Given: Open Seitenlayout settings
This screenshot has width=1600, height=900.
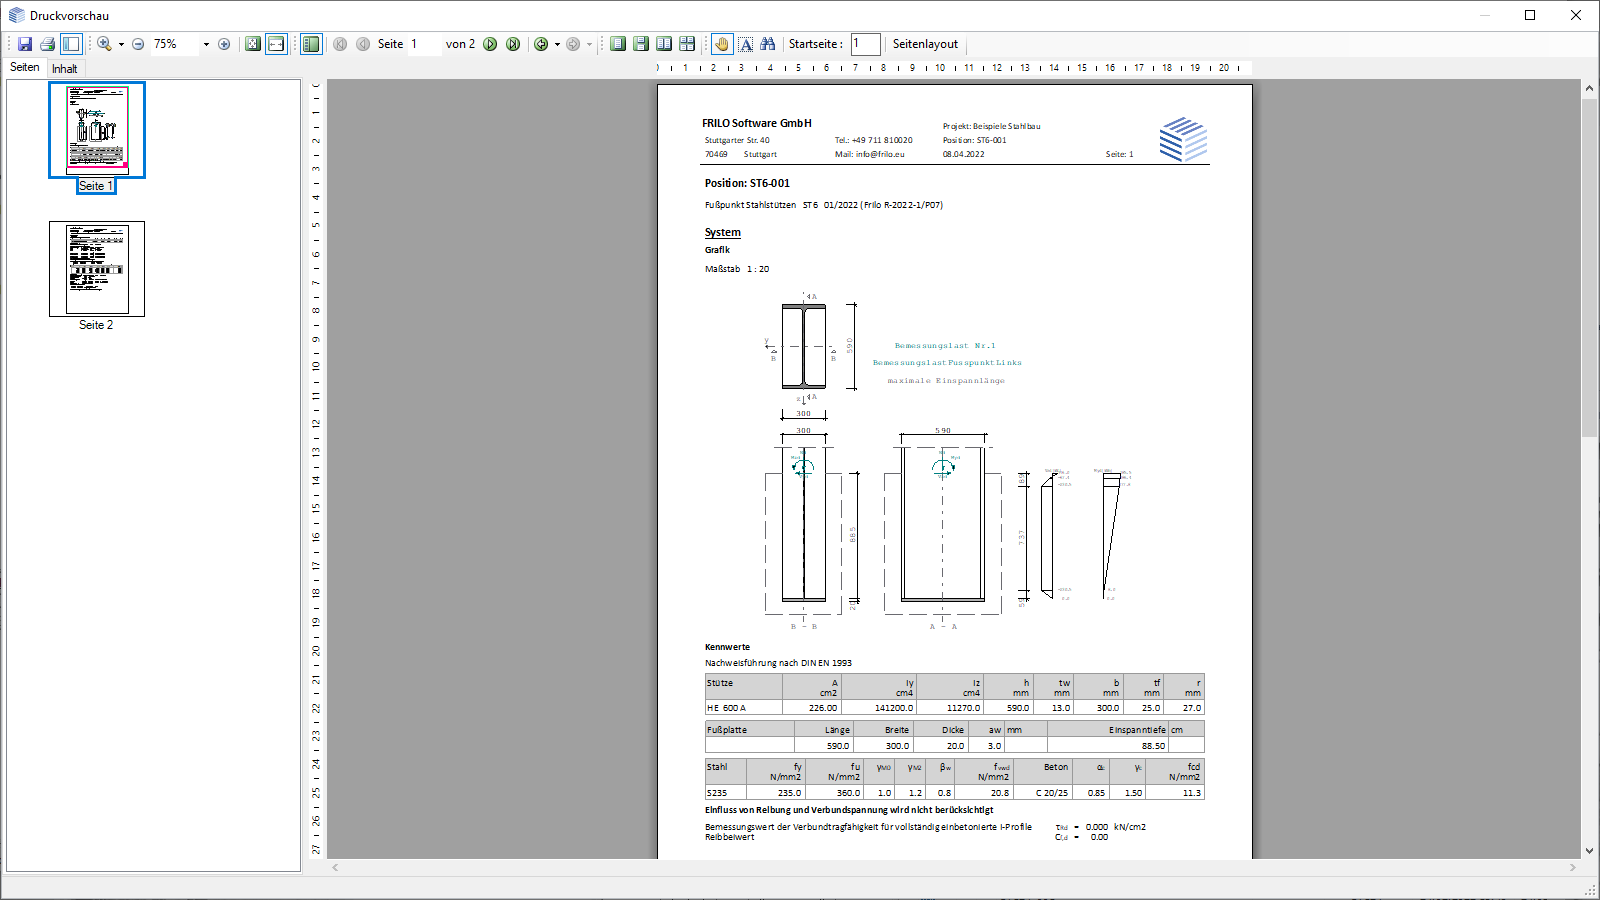Looking at the screenshot, I should (x=925, y=44).
